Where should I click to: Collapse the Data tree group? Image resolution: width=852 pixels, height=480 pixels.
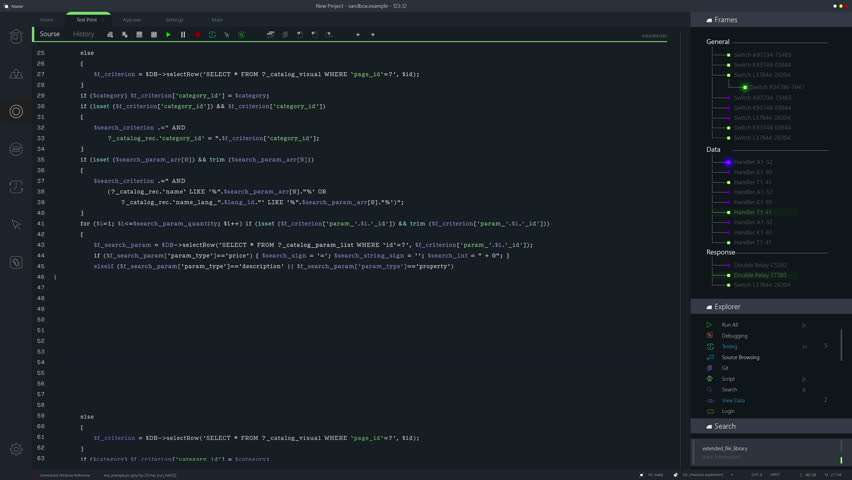click(x=713, y=149)
